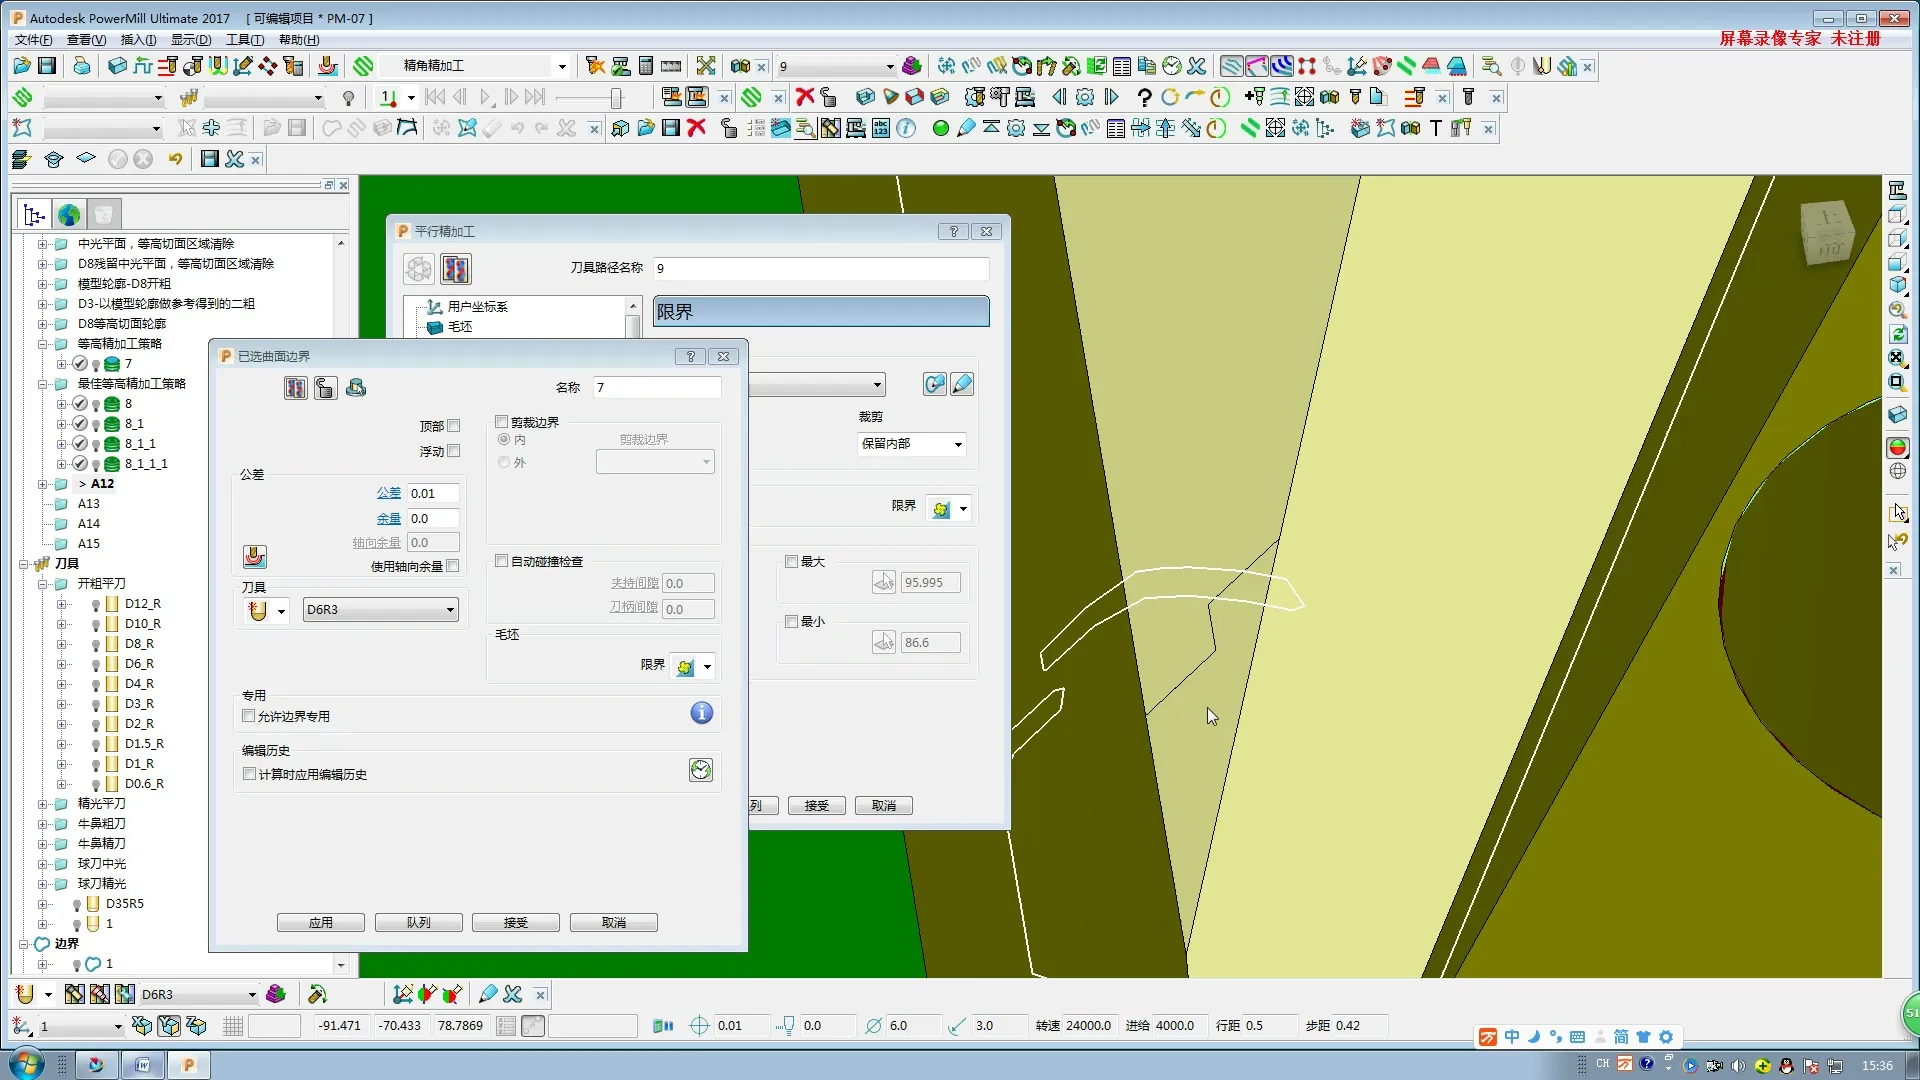This screenshot has width=1920, height=1080.
Task: Click the pick maximum limit icon beside 95.995
Action: point(884,583)
